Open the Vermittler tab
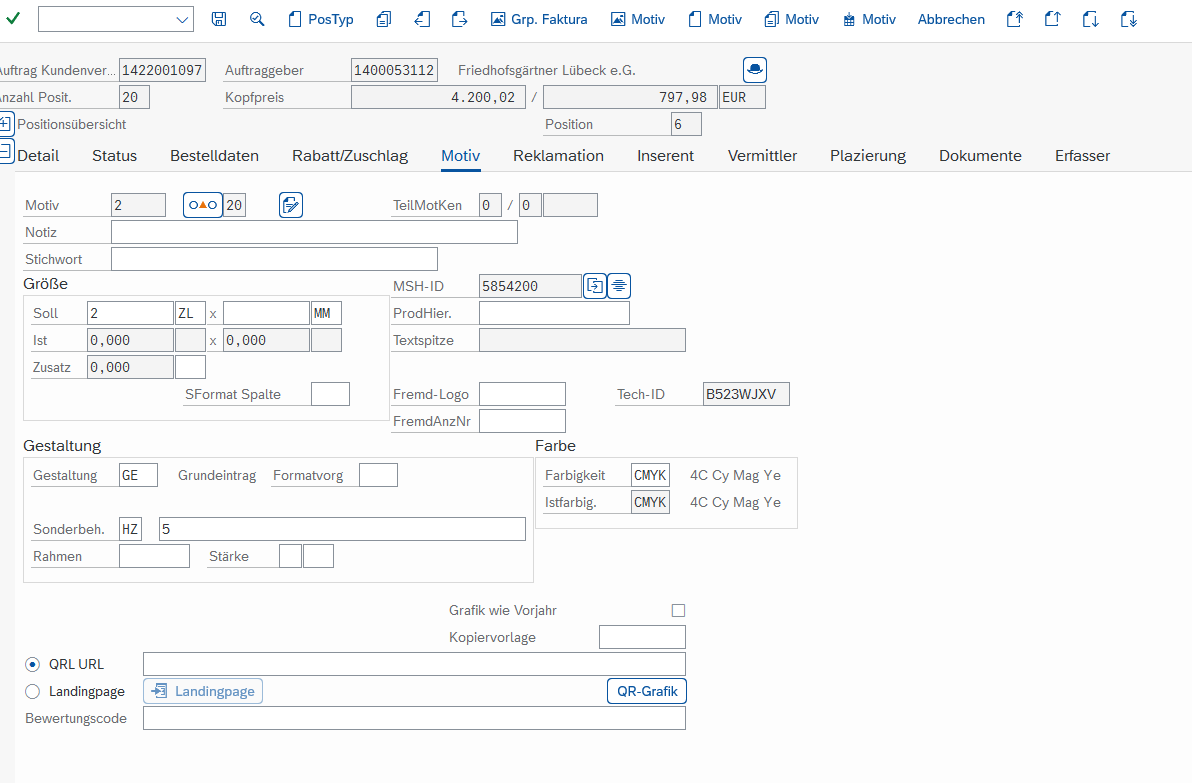This screenshot has width=1192, height=783. 762,156
